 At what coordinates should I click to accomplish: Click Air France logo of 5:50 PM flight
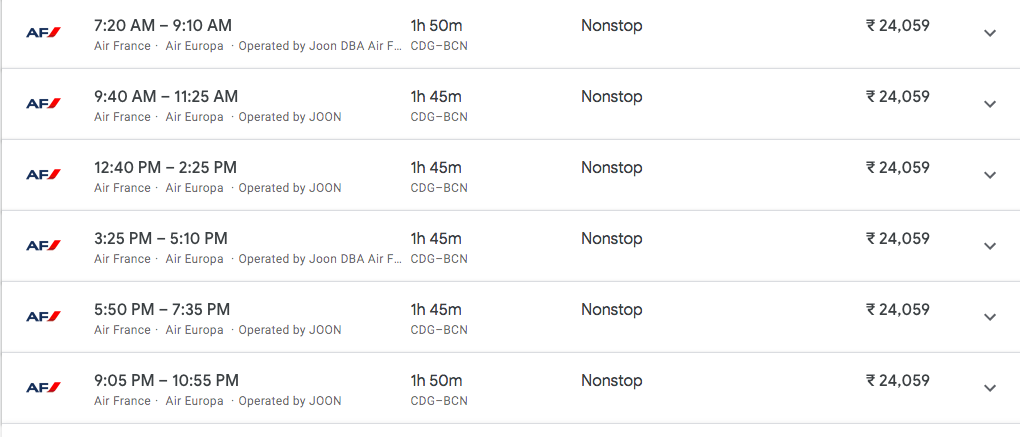[x=43, y=317]
